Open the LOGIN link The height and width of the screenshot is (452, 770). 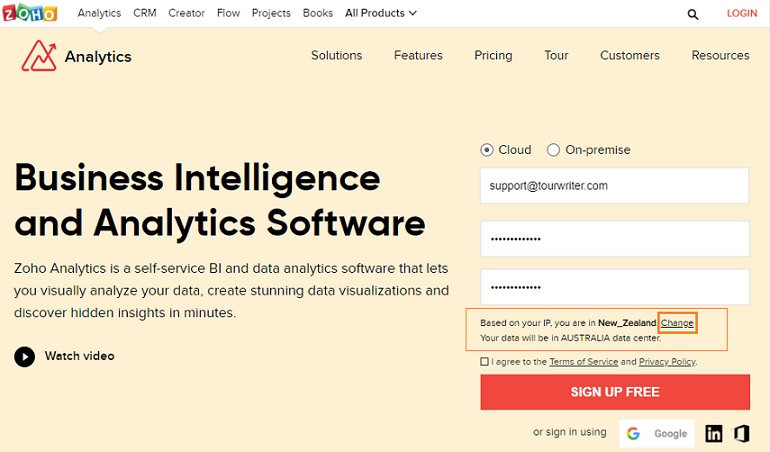coord(742,13)
